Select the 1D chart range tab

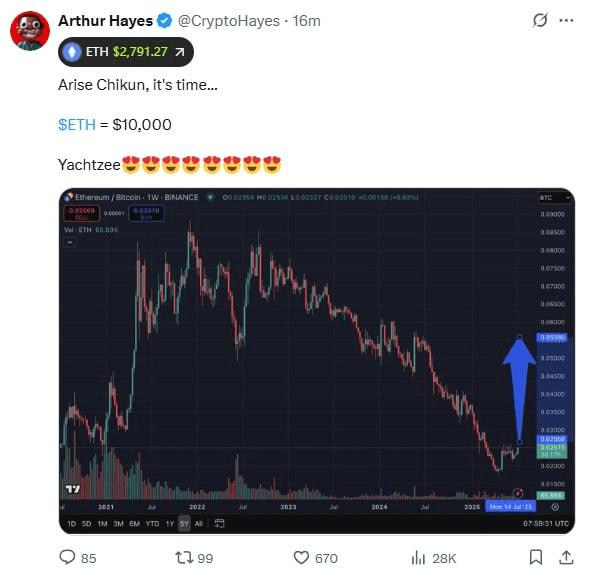pos(71,523)
